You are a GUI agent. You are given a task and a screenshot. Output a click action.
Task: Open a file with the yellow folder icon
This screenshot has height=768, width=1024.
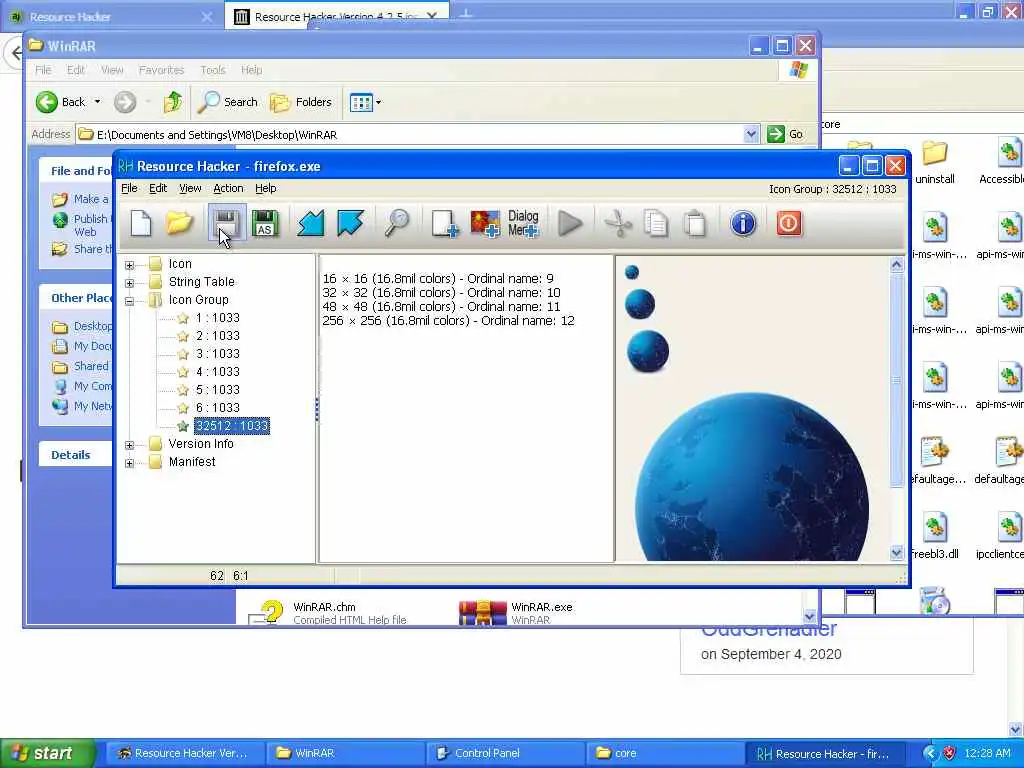pos(179,223)
